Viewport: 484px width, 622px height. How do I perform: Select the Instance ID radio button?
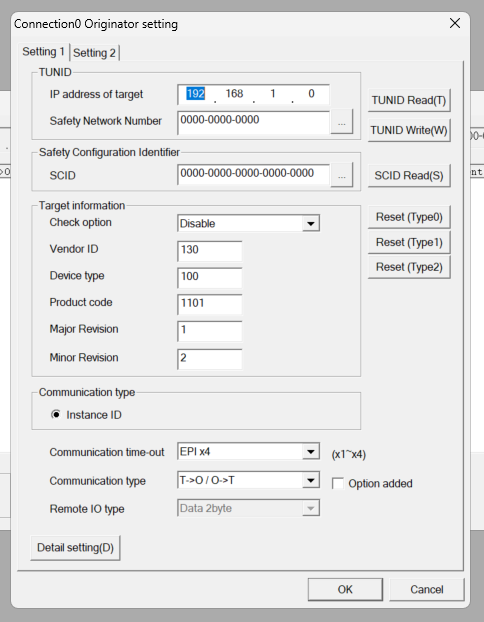[56, 415]
